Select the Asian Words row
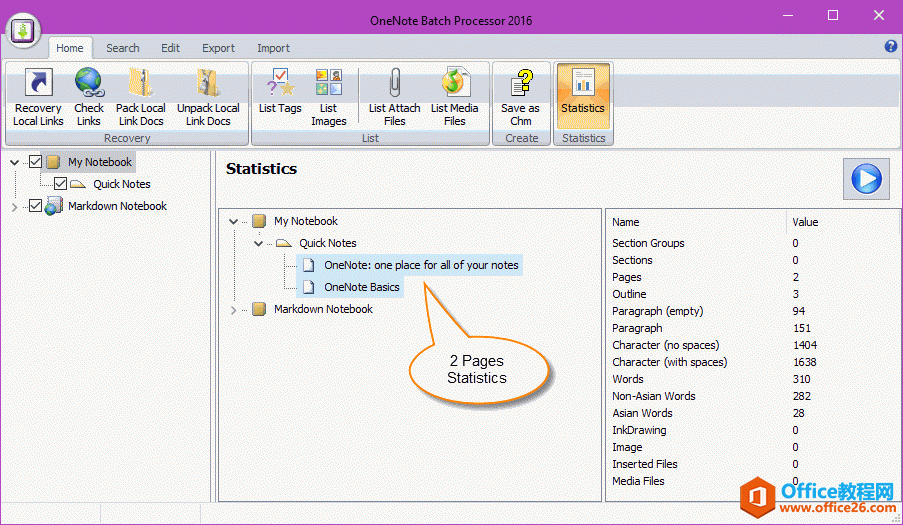The width and height of the screenshot is (903, 525). [752, 413]
